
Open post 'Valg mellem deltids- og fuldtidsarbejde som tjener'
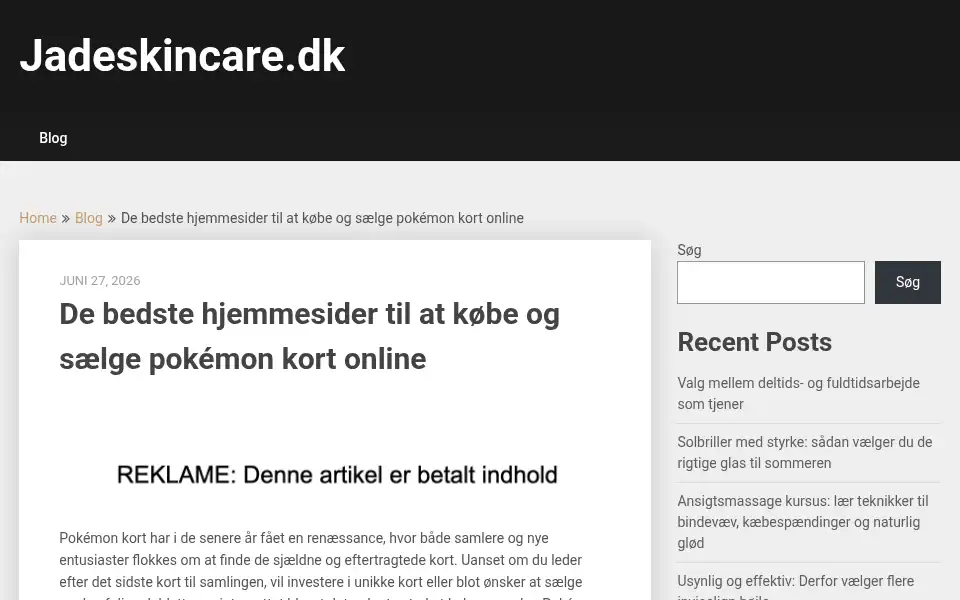(798, 393)
